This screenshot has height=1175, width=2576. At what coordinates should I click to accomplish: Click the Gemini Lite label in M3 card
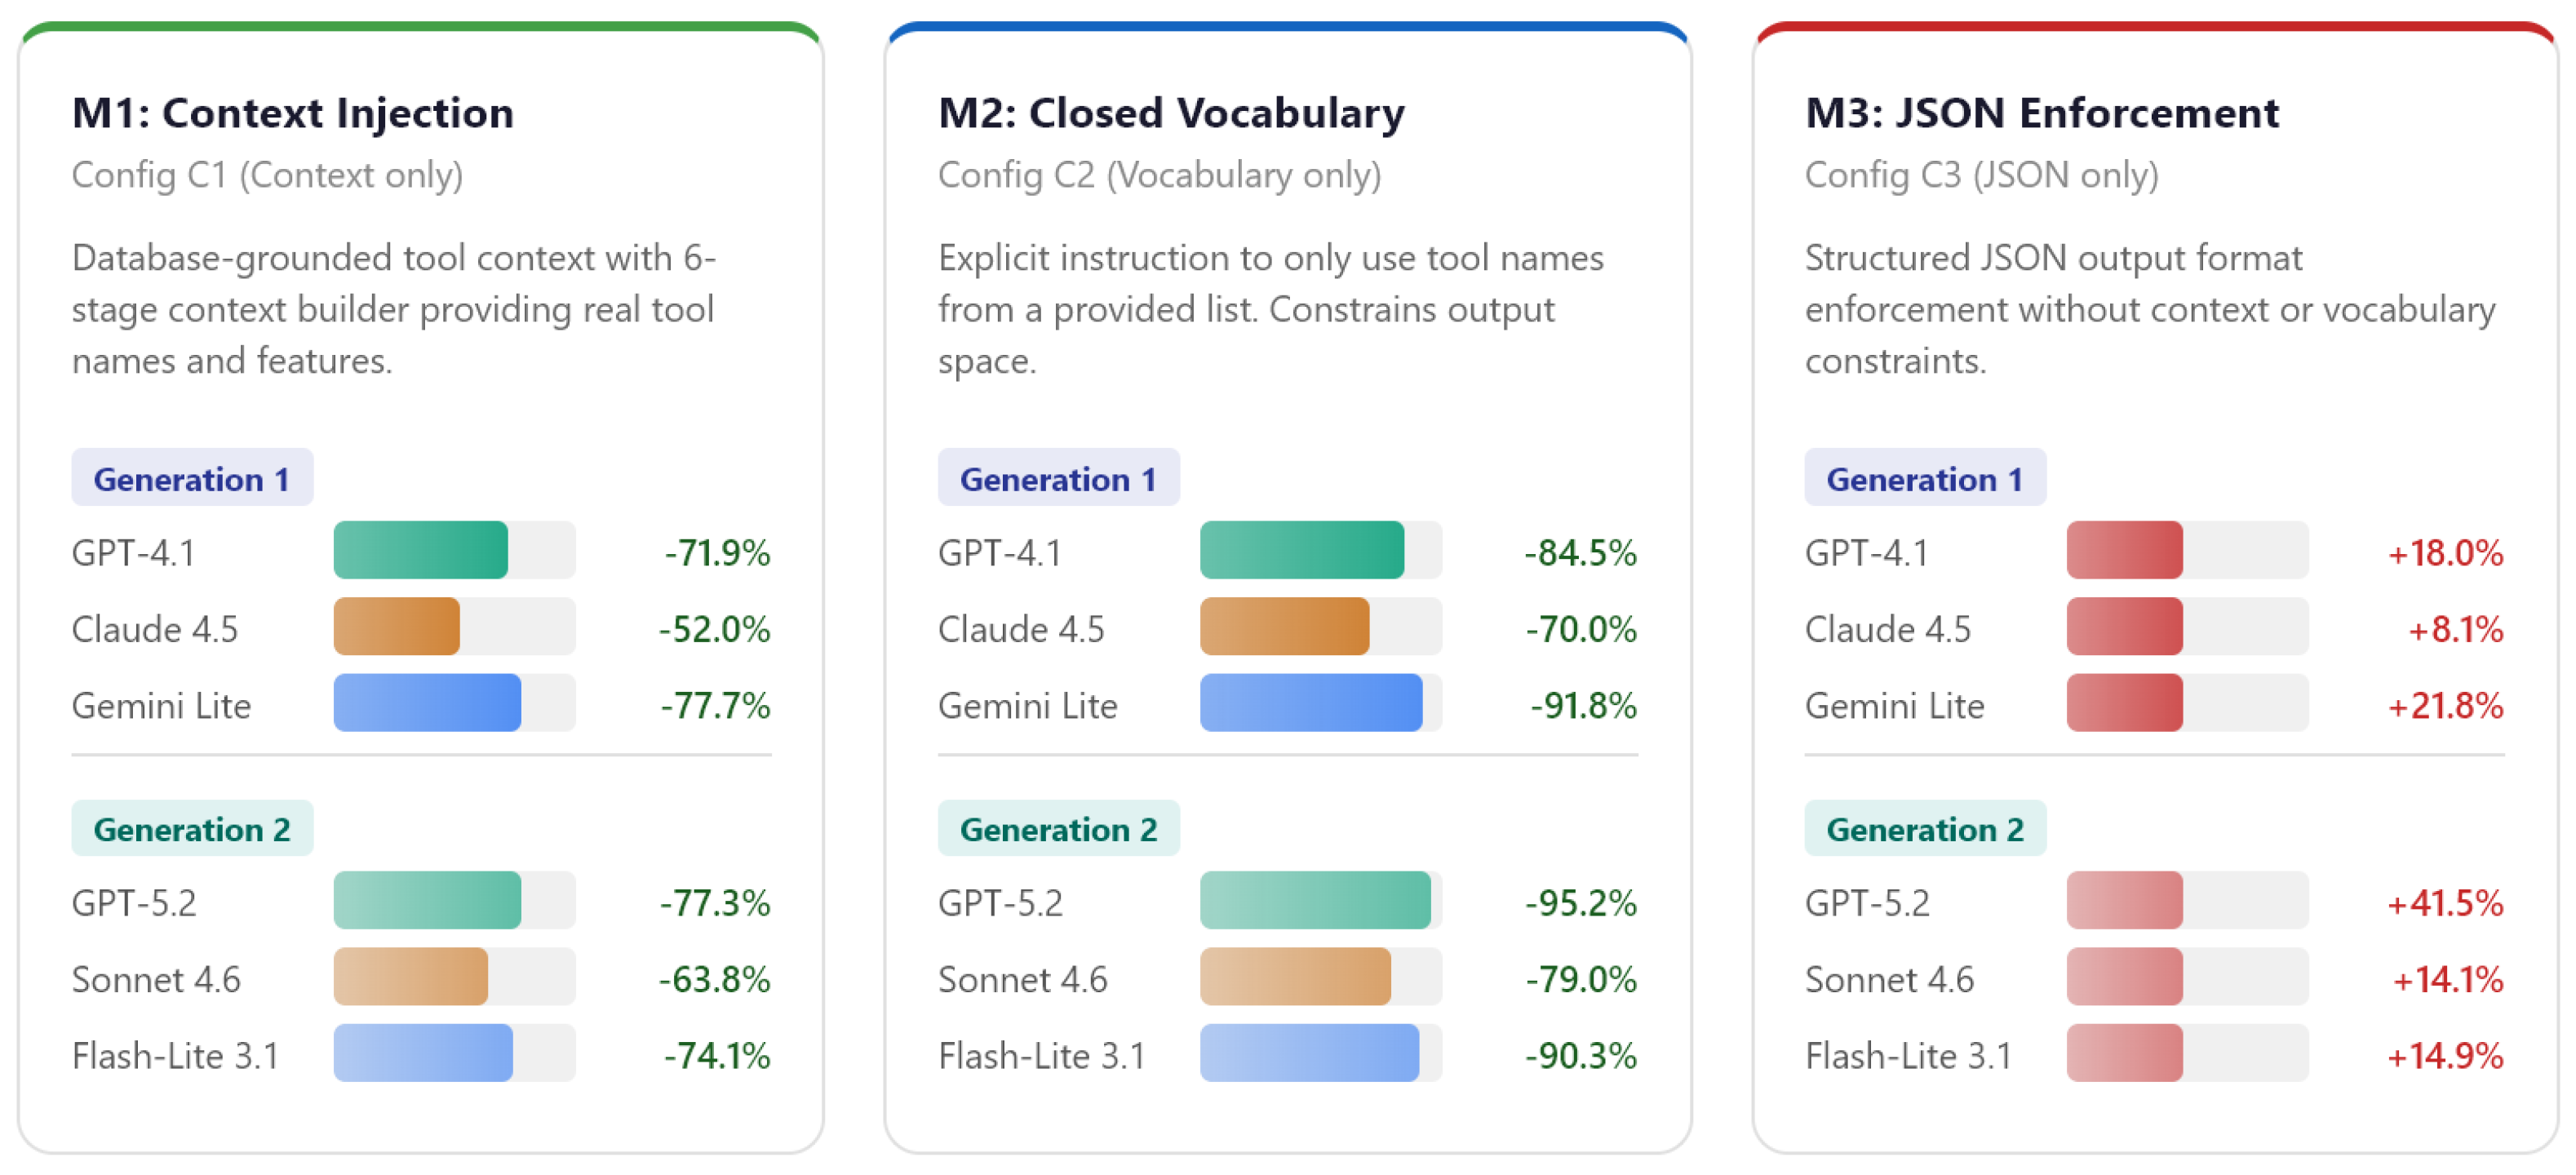pyautogui.click(x=1895, y=705)
